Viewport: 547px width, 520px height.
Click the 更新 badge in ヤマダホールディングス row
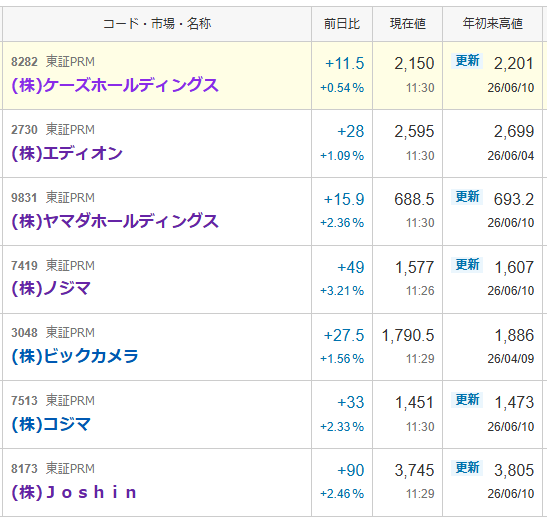[x=467, y=197]
